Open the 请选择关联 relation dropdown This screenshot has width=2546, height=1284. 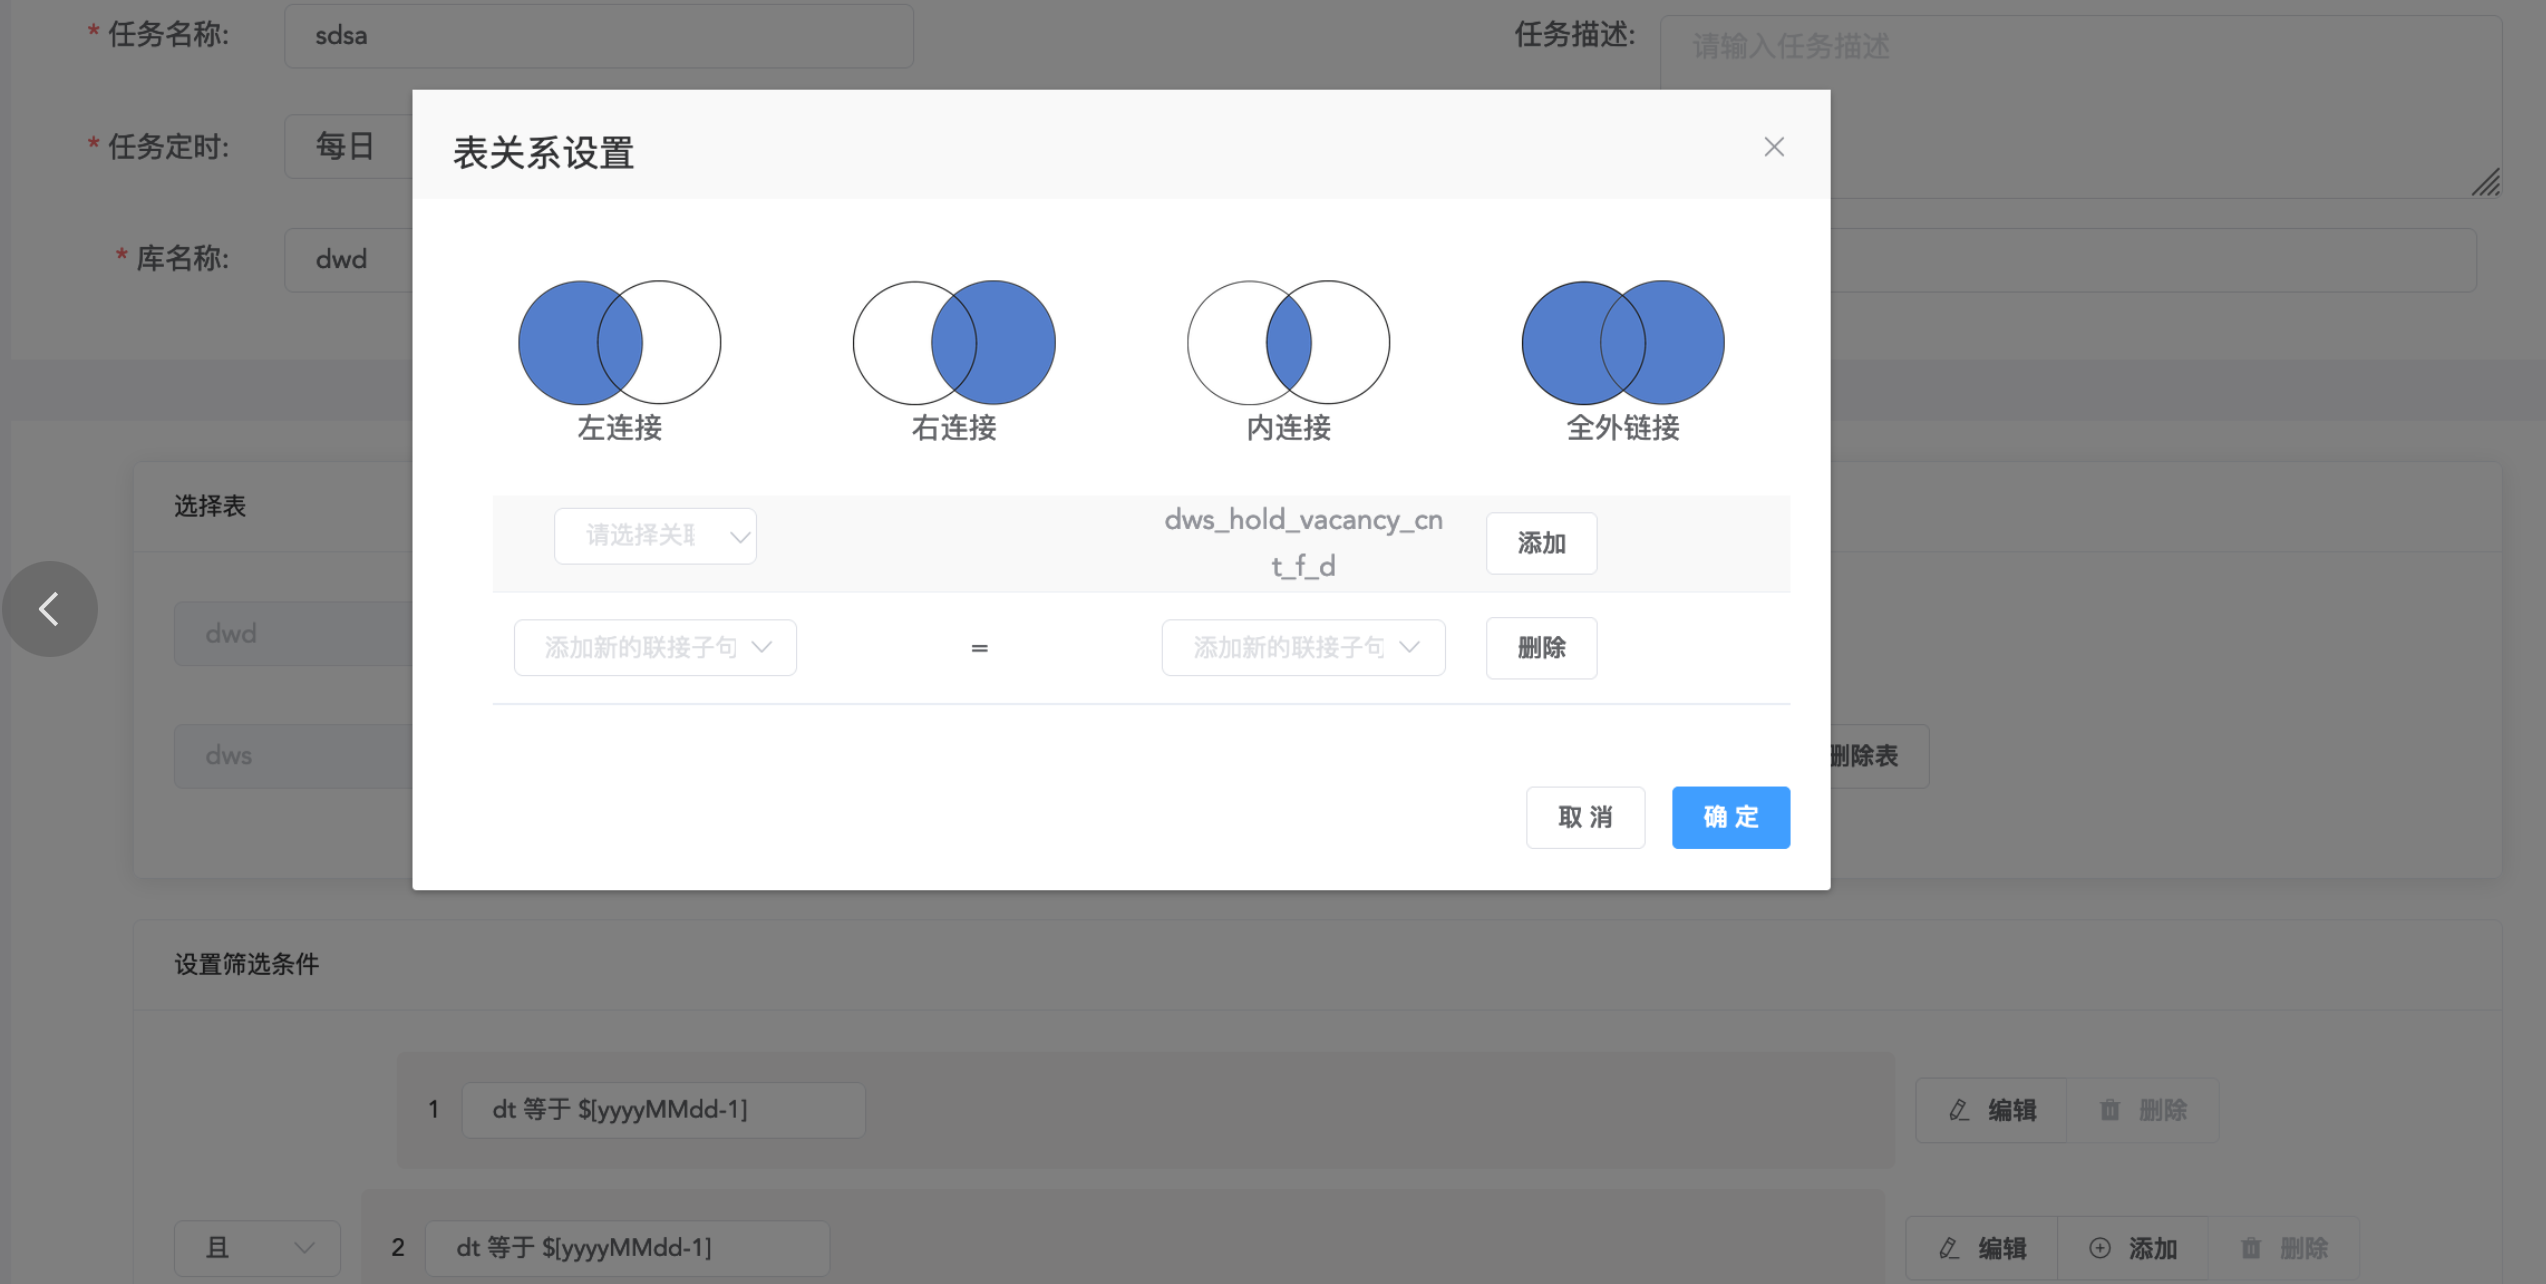655,536
